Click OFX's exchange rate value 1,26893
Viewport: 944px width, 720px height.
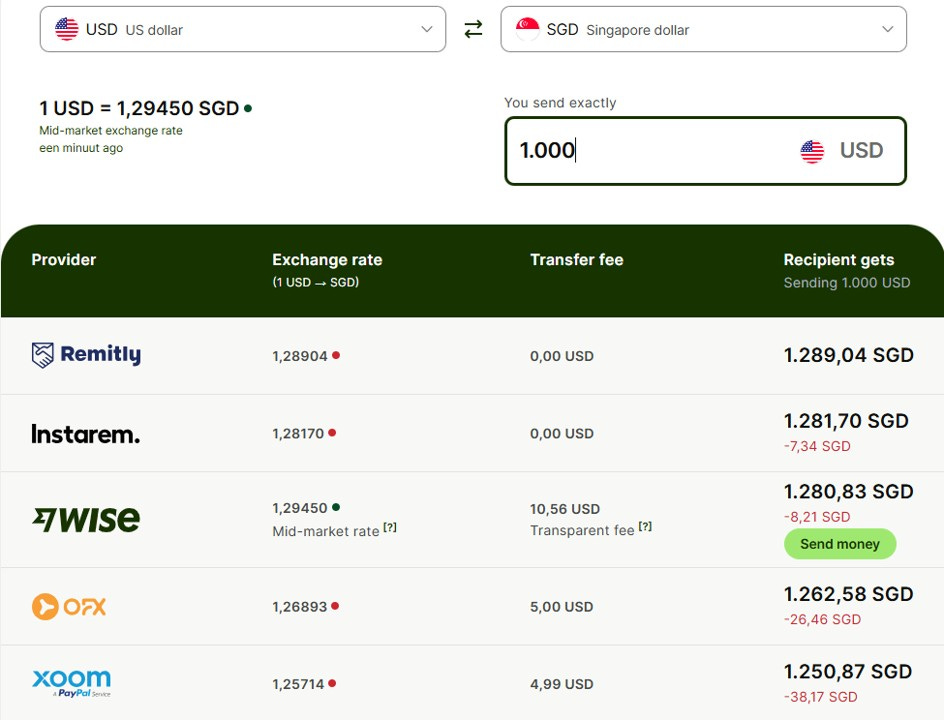pyautogui.click(x=299, y=607)
